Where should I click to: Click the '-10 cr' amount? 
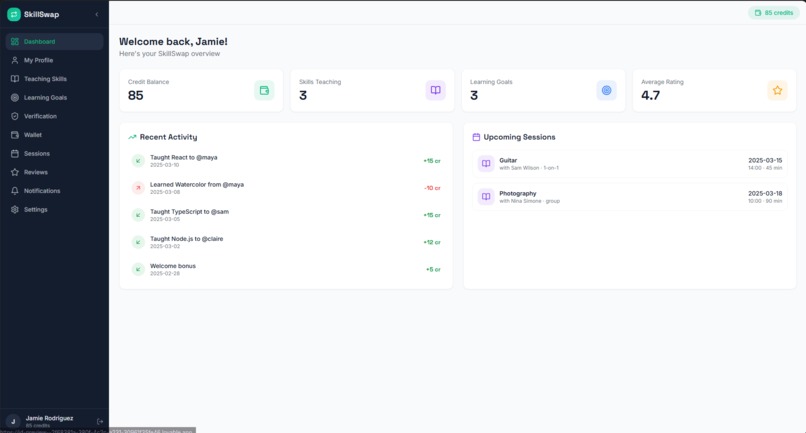coord(432,188)
